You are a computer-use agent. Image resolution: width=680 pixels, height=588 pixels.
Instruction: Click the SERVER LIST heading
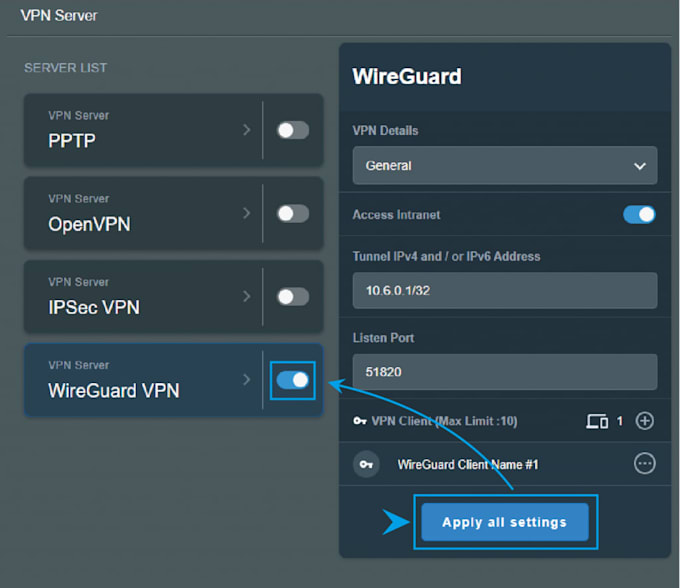pos(65,68)
